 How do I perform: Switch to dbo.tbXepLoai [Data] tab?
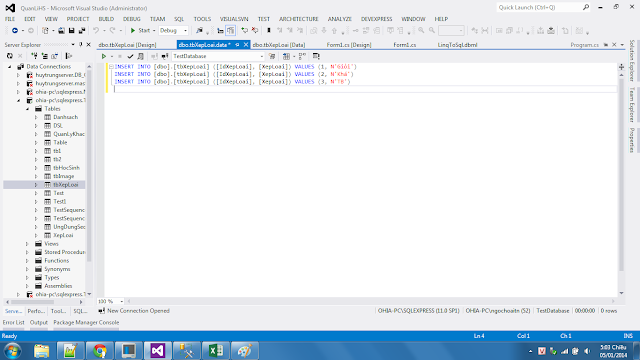tap(279, 45)
